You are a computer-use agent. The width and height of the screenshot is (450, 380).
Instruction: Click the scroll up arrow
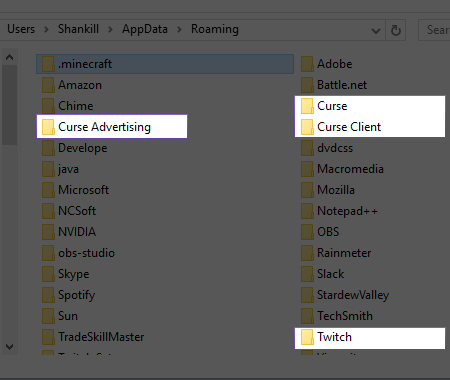click(x=10, y=57)
